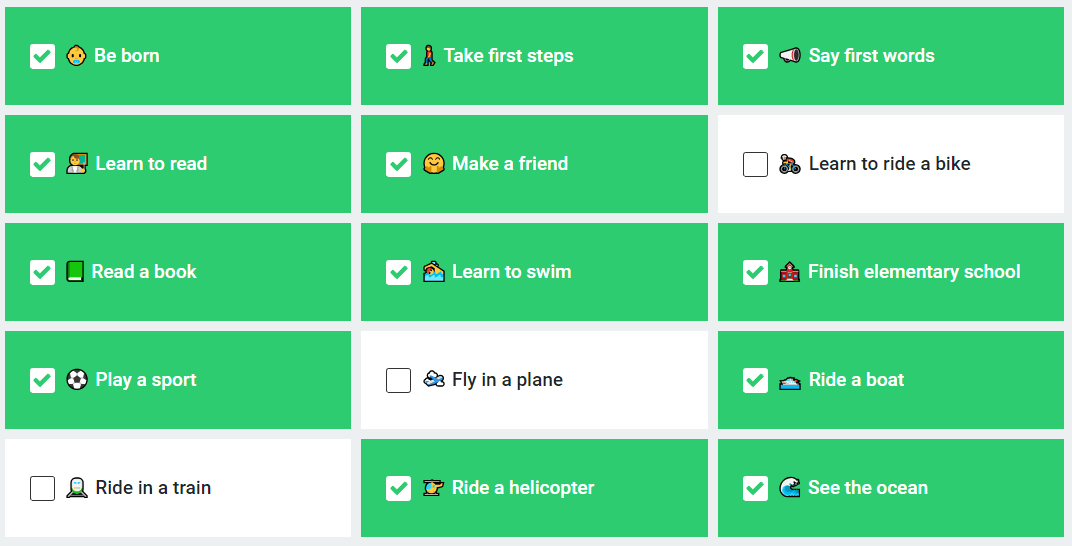The height and width of the screenshot is (546, 1072).
Task: Click the airplane icon for Fly in a plane
Action: (x=434, y=380)
